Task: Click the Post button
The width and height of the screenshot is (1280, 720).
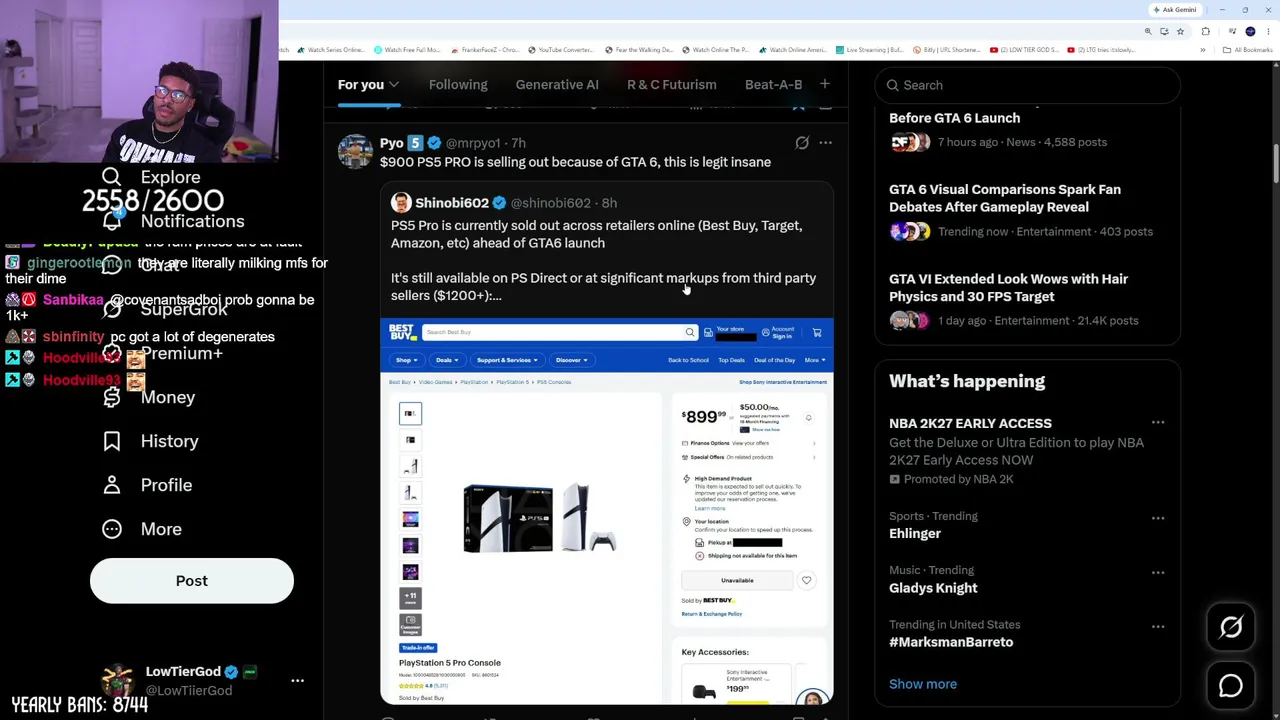Action: coord(192,581)
